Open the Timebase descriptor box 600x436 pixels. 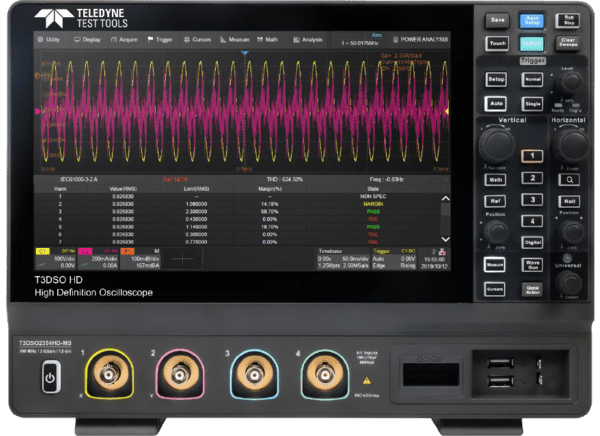point(343,259)
